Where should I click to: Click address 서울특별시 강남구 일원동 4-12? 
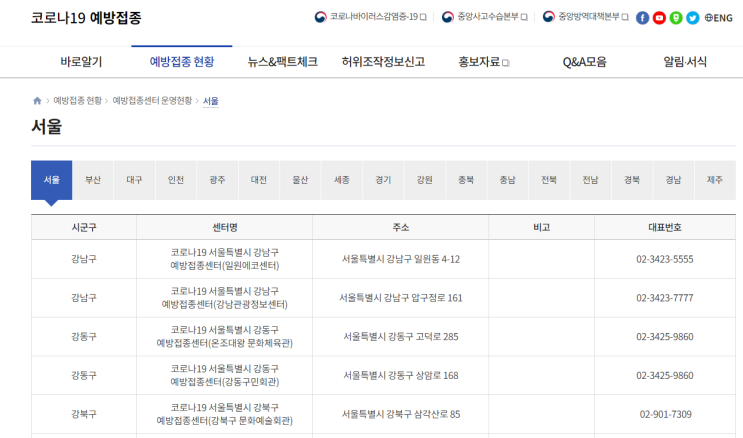401,259
